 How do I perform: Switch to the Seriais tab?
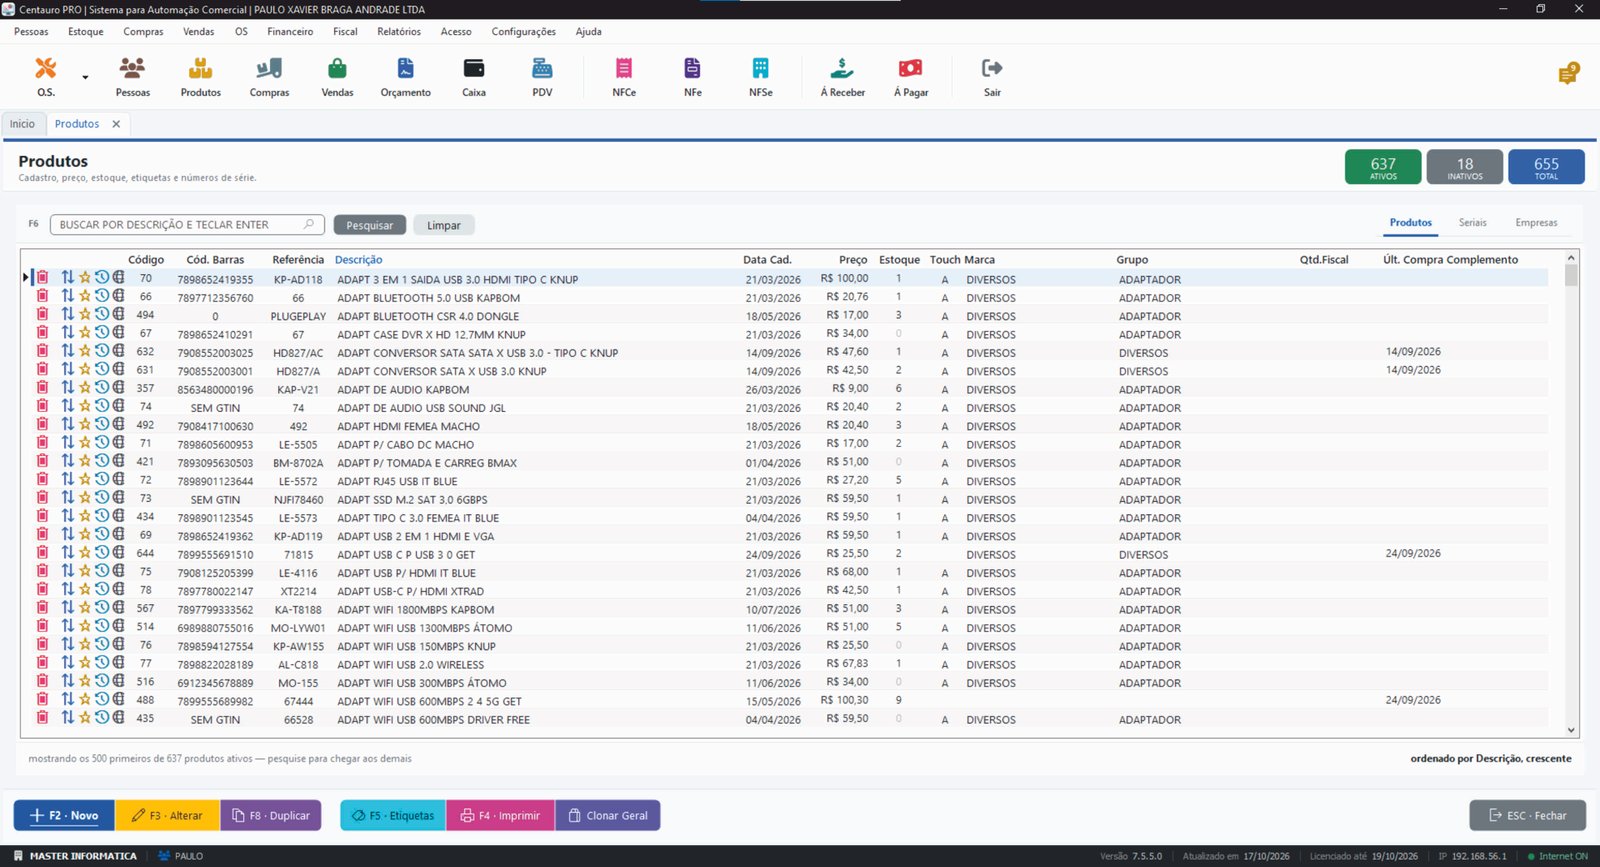tap(1472, 223)
